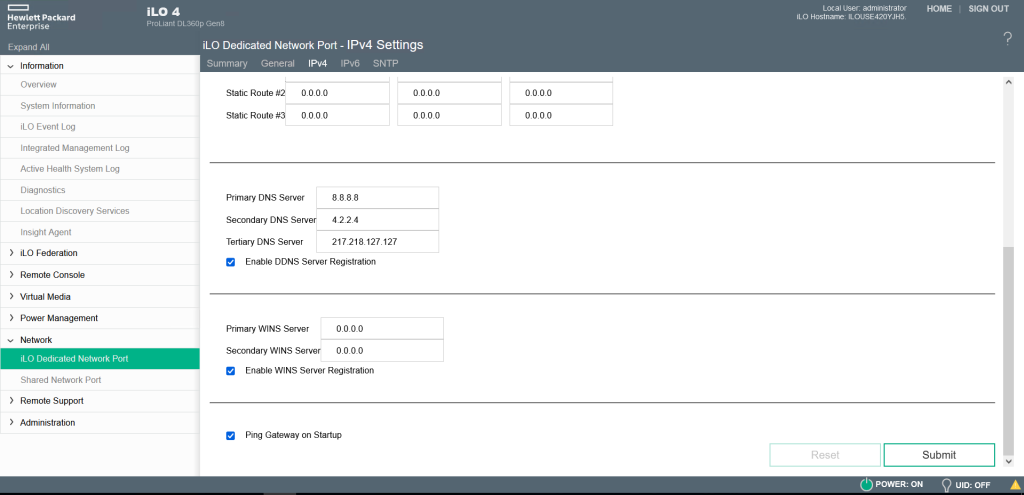Open Insight Agent page
Viewport: 1024px width, 495px height.
[100, 232]
